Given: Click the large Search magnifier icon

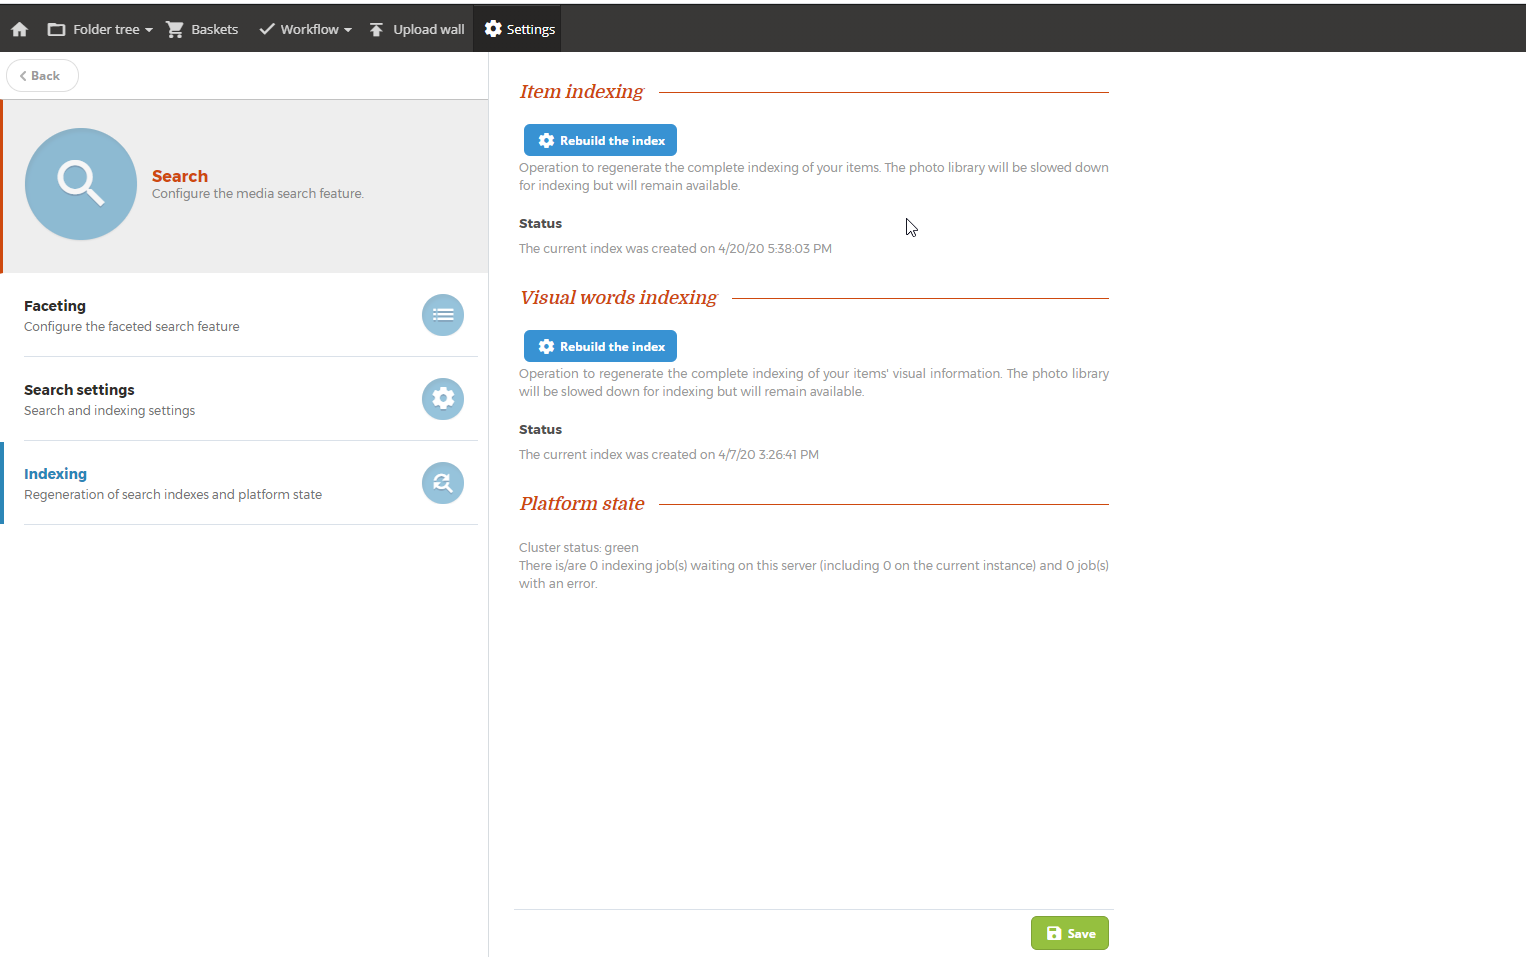Looking at the screenshot, I should coord(81,184).
